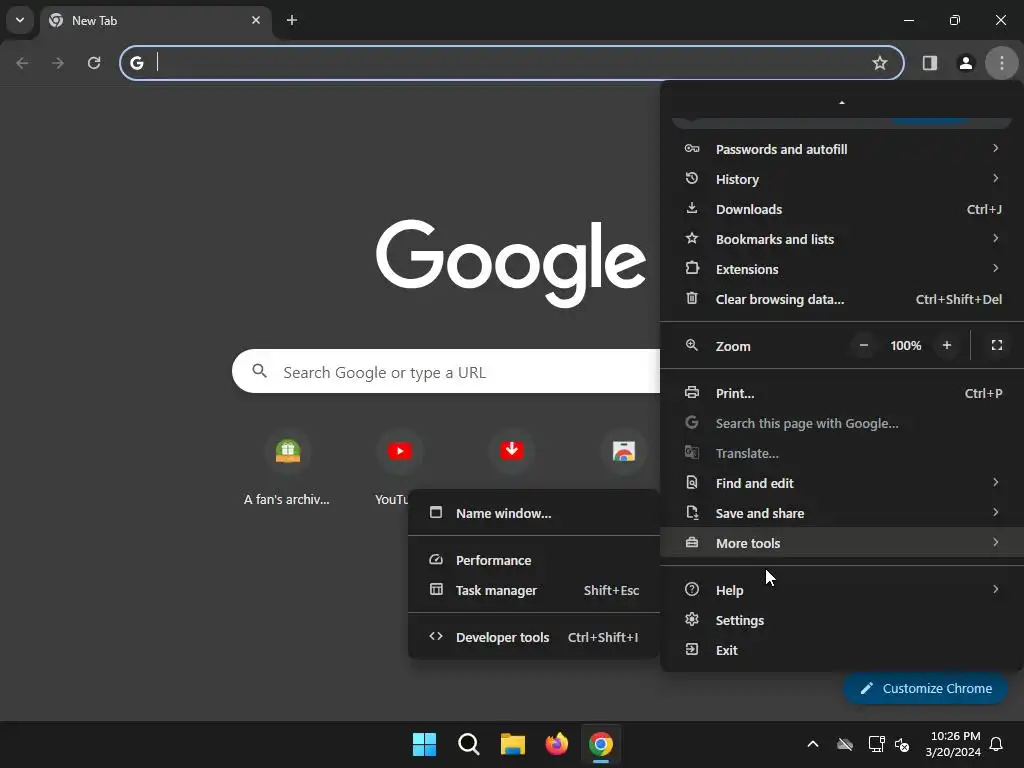Click the profile avatar icon
1024x768 pixels.
[x=965, y=63]
